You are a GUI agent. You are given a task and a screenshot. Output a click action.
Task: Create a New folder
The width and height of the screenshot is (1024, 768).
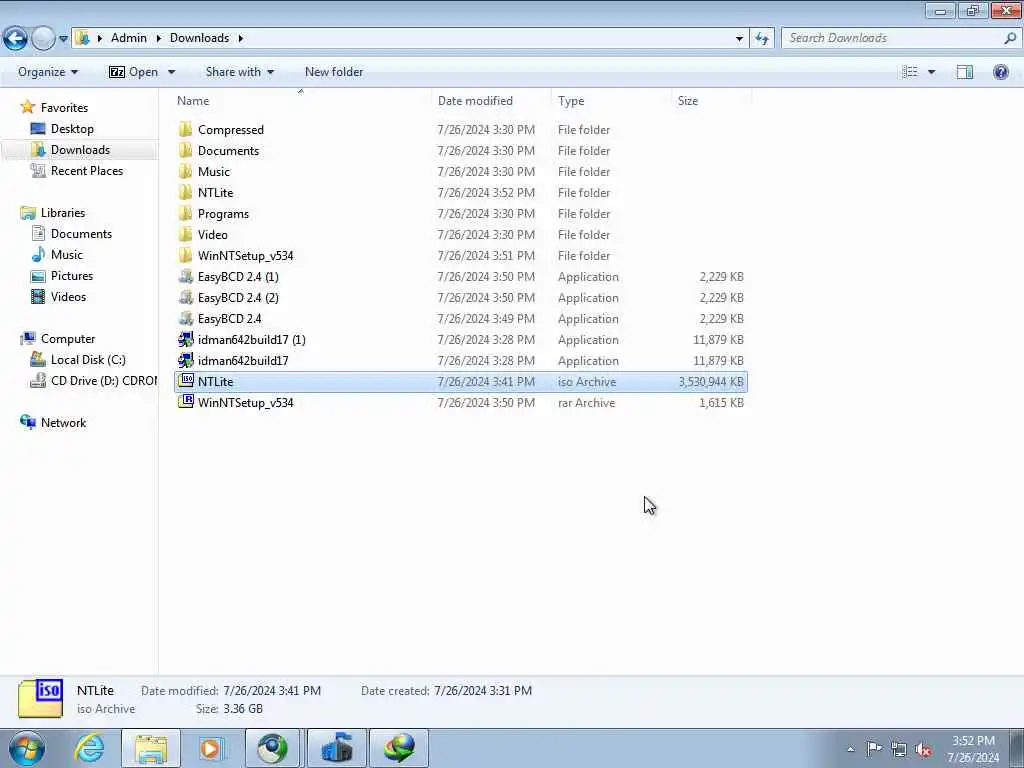point(334,72)
